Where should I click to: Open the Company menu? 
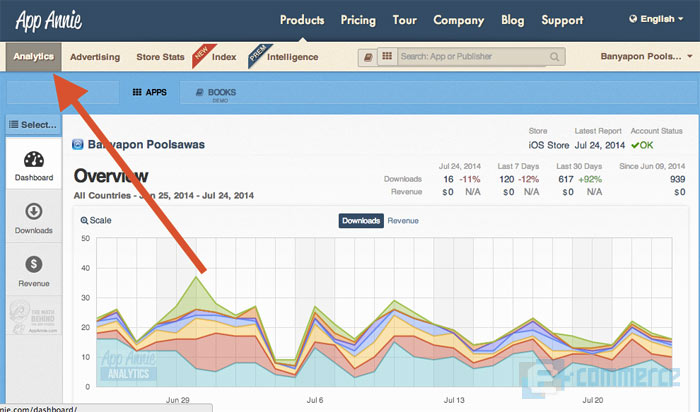click(458, 21)
